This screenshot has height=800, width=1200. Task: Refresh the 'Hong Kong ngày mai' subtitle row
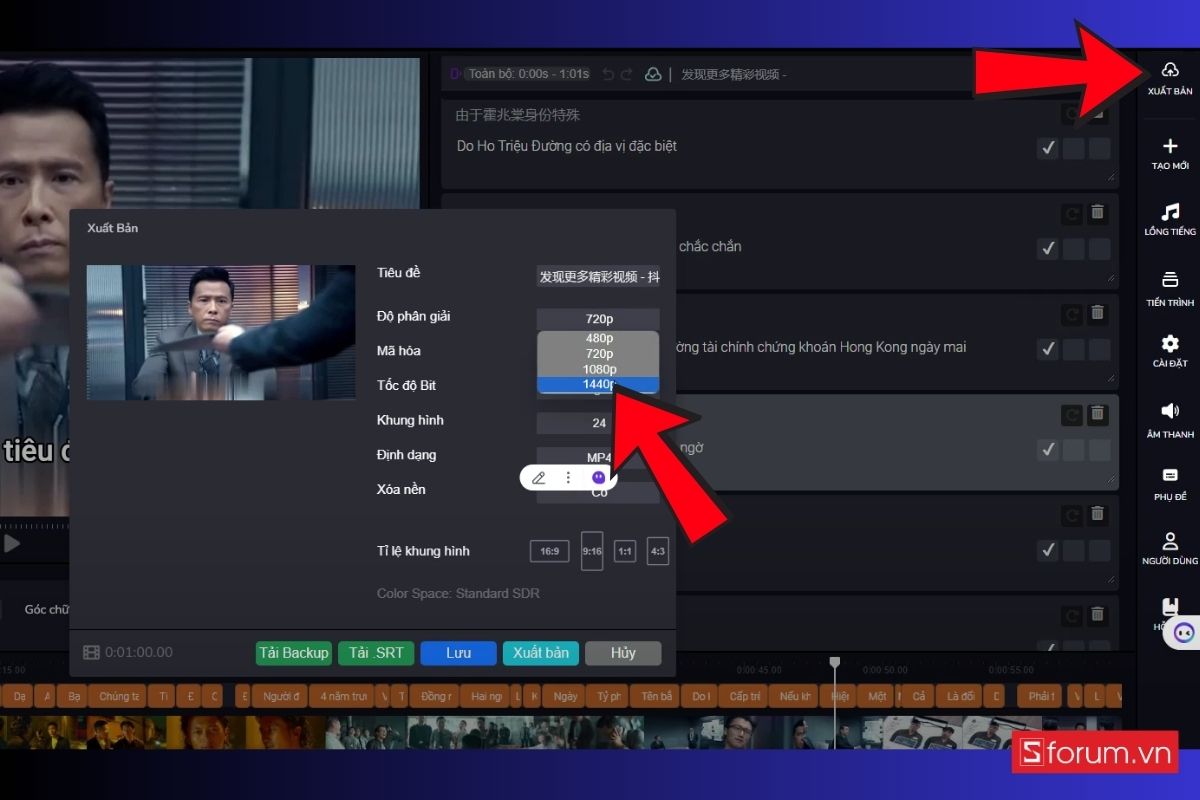(x=1072, y=313)
